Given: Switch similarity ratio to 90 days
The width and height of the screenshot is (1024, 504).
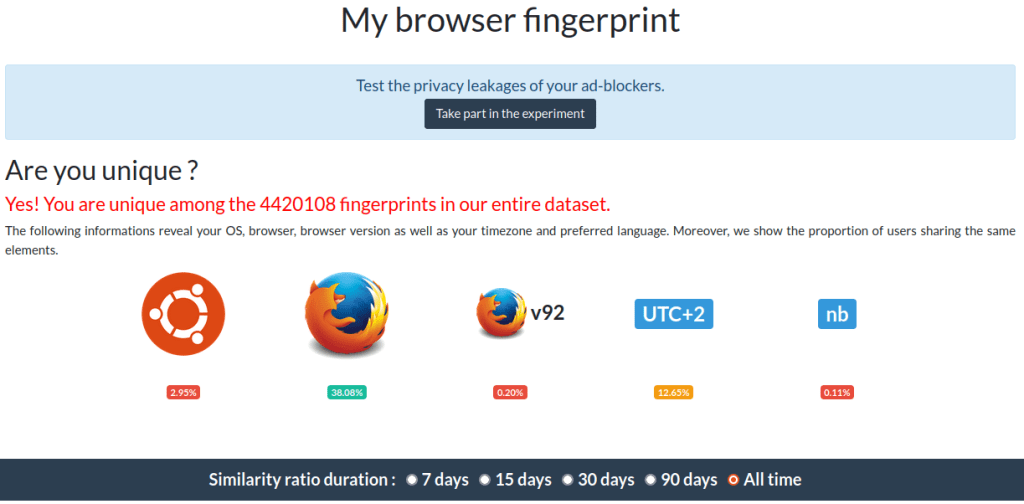Looking at the screenshot, I should (x=651, y=480).
